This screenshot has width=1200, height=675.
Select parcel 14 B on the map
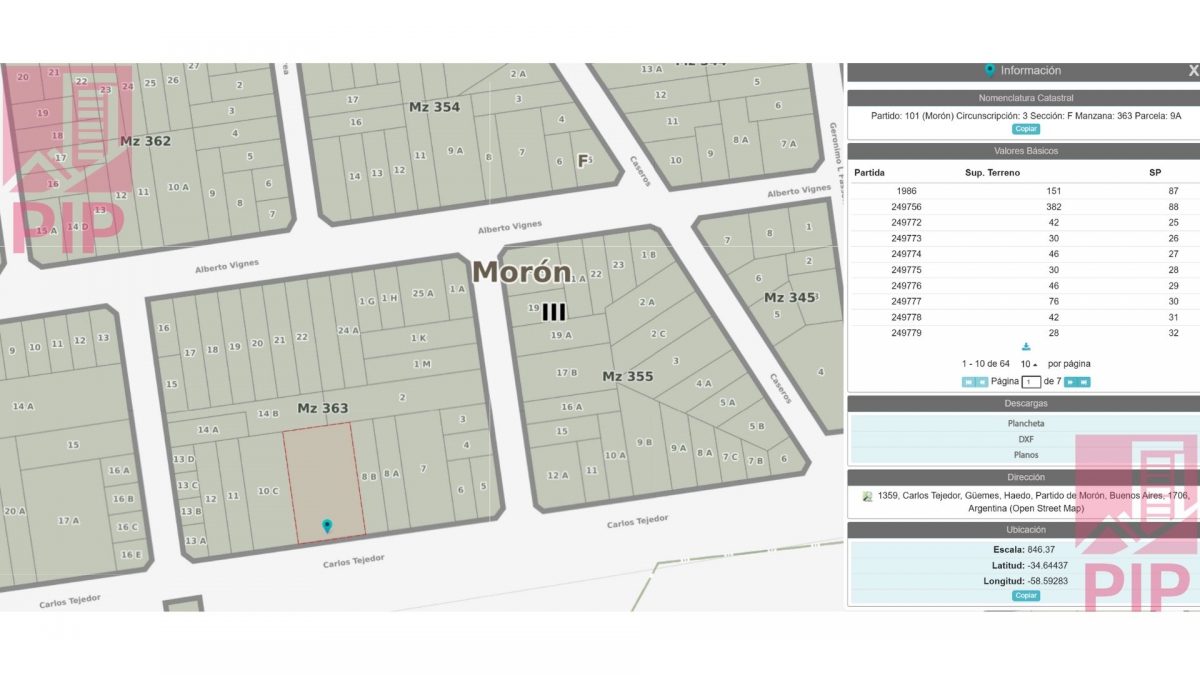tap(268, 413)
